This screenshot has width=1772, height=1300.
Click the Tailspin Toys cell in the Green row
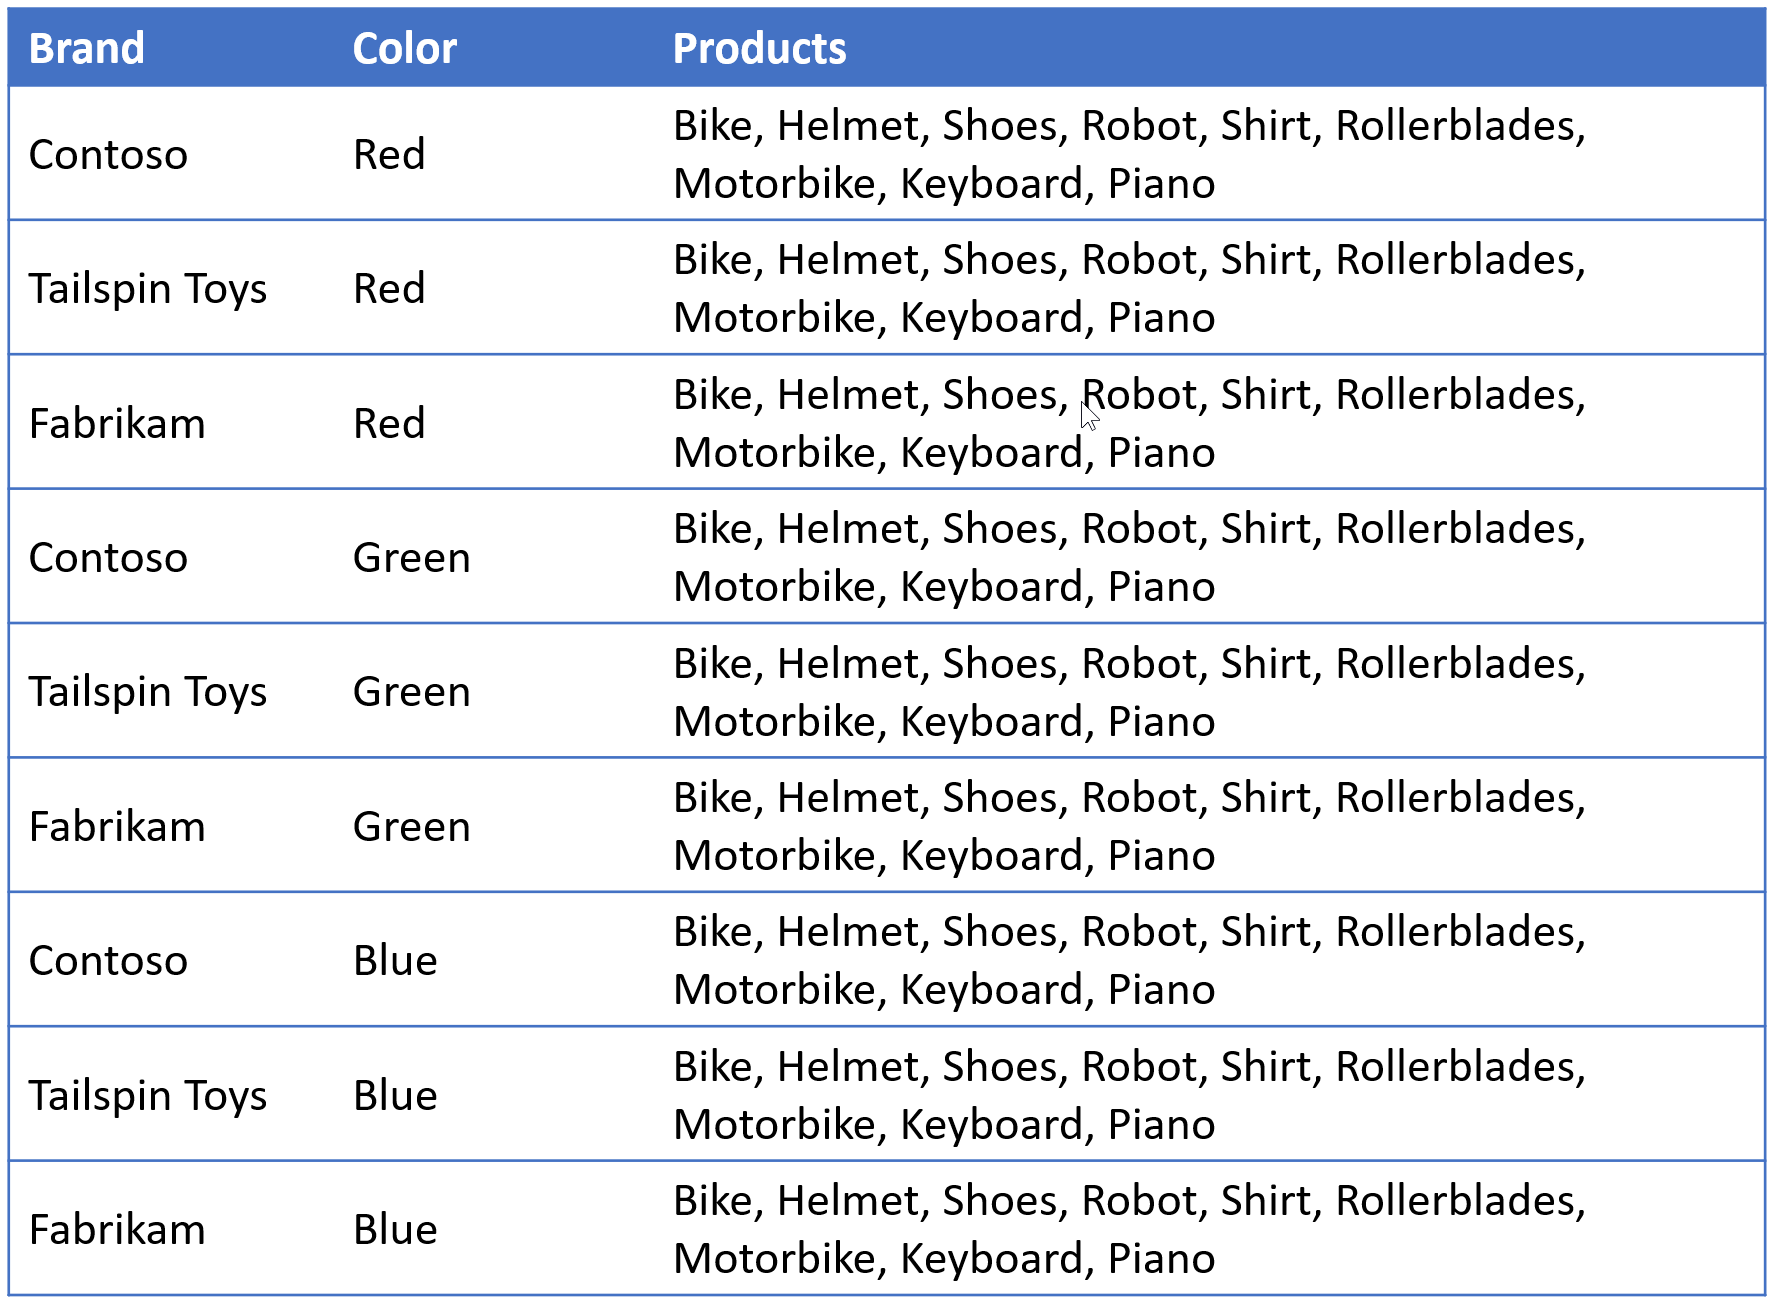pos(148,693)
